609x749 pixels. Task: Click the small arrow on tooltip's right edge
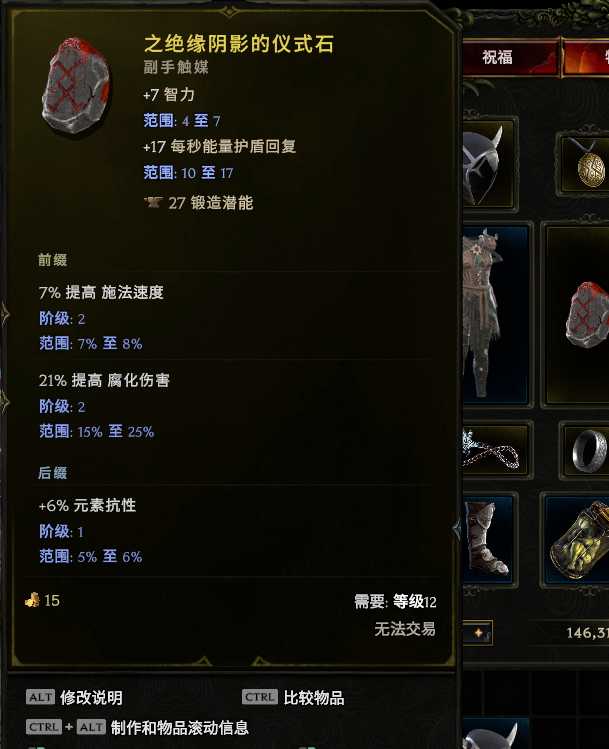click(457, 529)
